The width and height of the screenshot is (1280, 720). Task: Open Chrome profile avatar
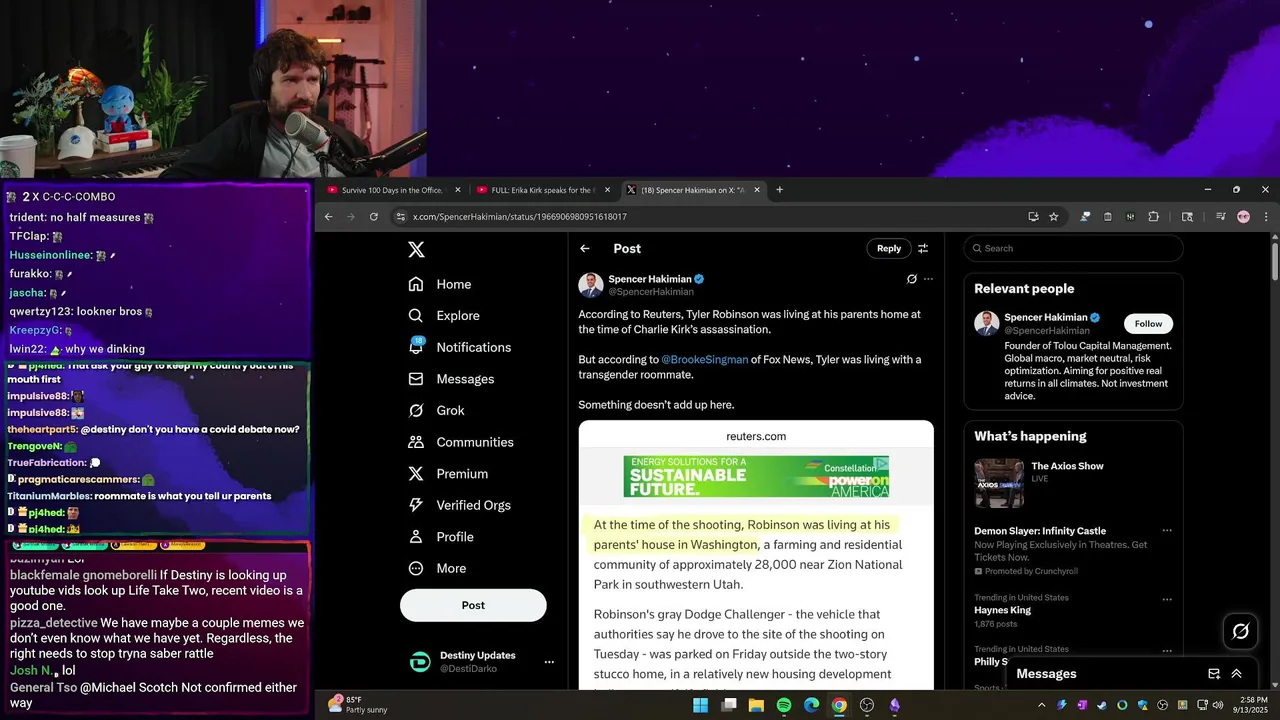tap(1243, 217)
